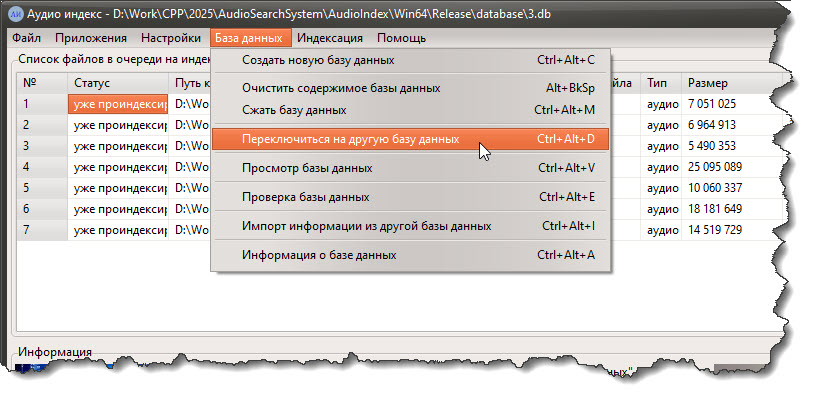817x397 pixels.
Task: Click size value 7 051 025
Action: 712,104
